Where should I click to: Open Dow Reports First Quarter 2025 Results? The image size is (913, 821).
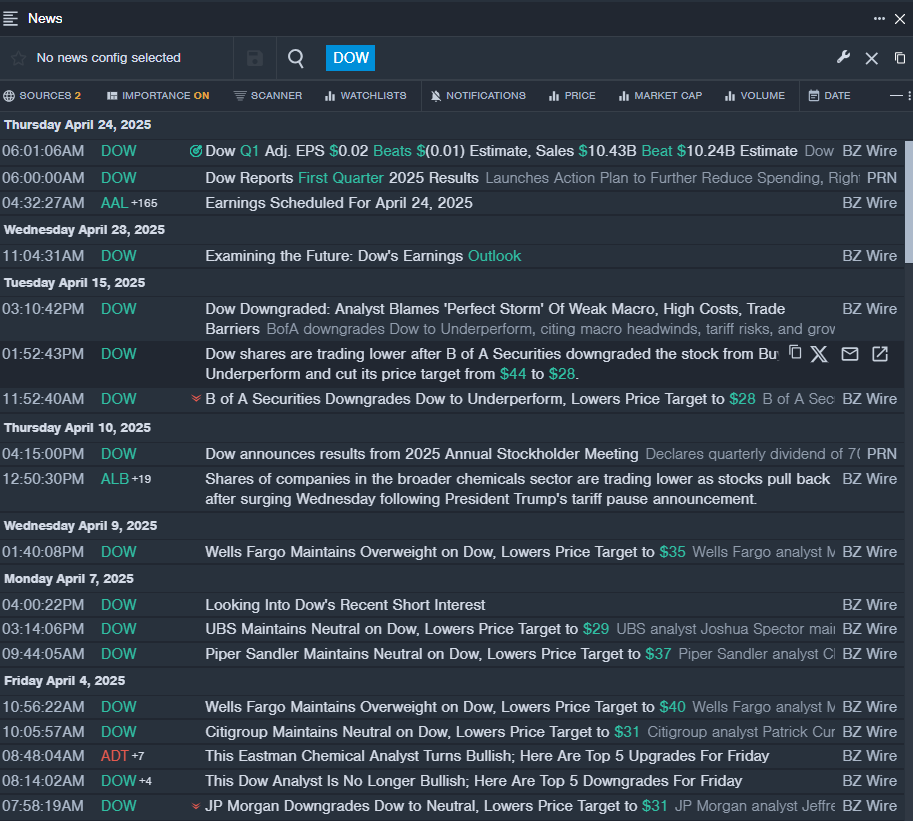click(342, 178)
